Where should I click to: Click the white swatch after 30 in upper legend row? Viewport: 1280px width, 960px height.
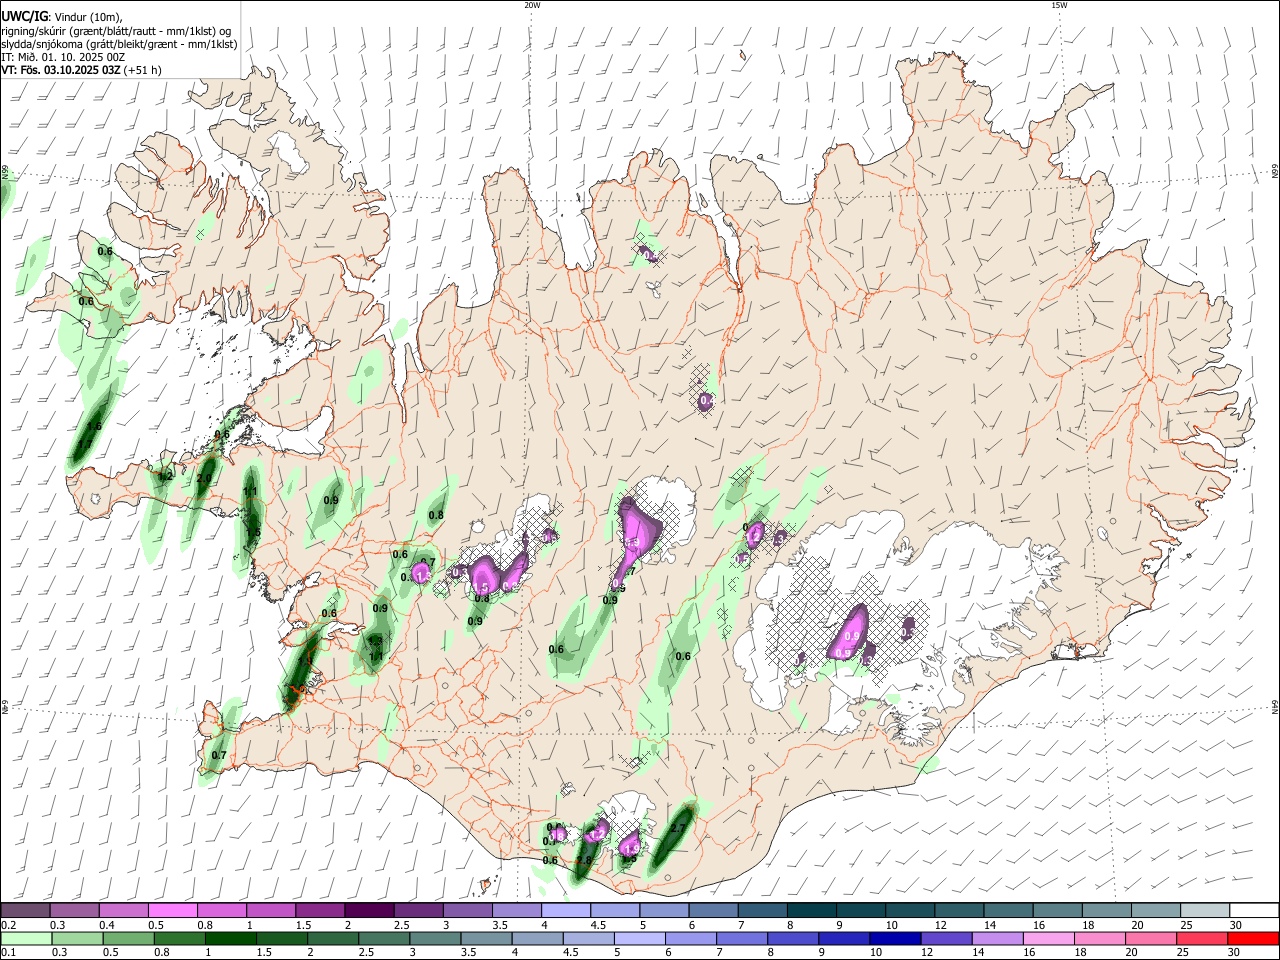1255,910
